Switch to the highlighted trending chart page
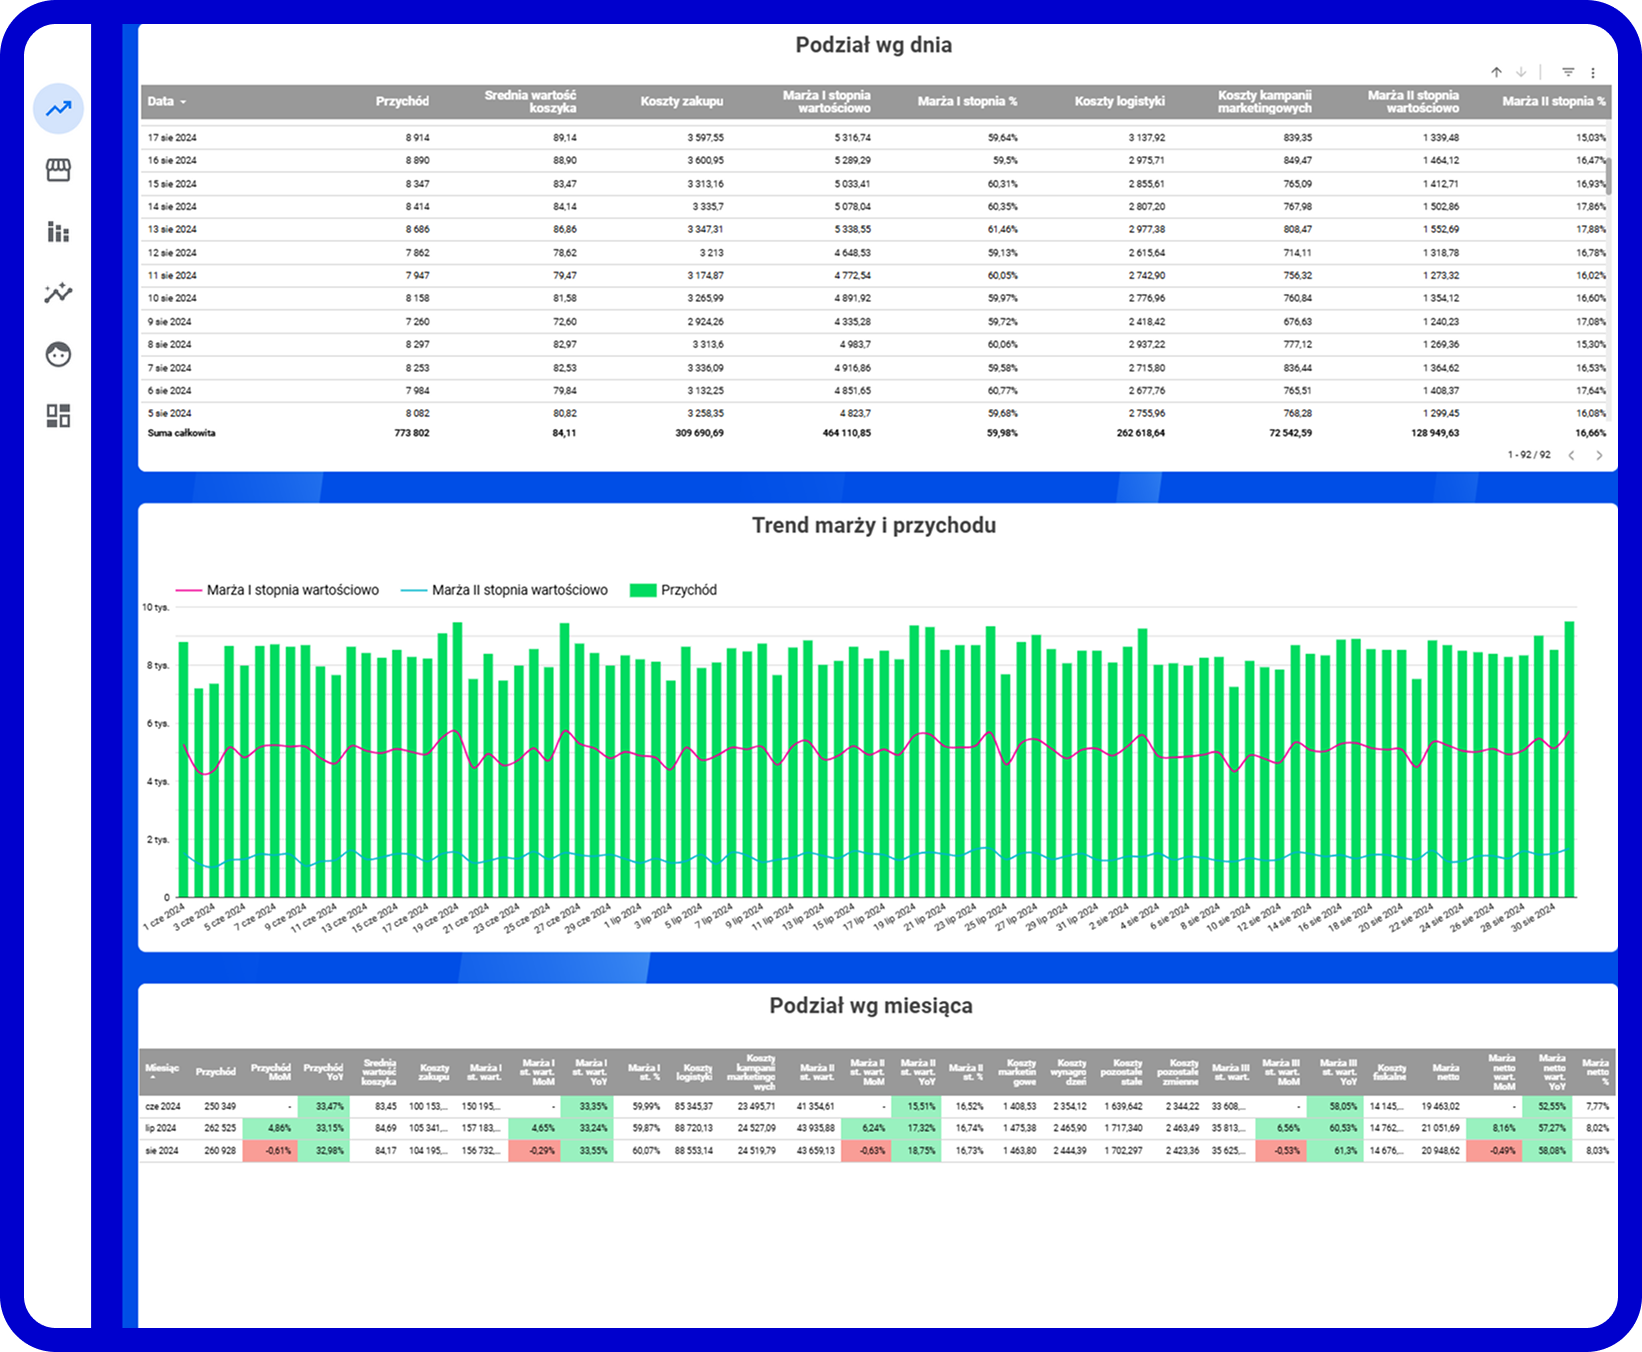The height and width of the screenshot is (1352, 1642). coord(57,110)
